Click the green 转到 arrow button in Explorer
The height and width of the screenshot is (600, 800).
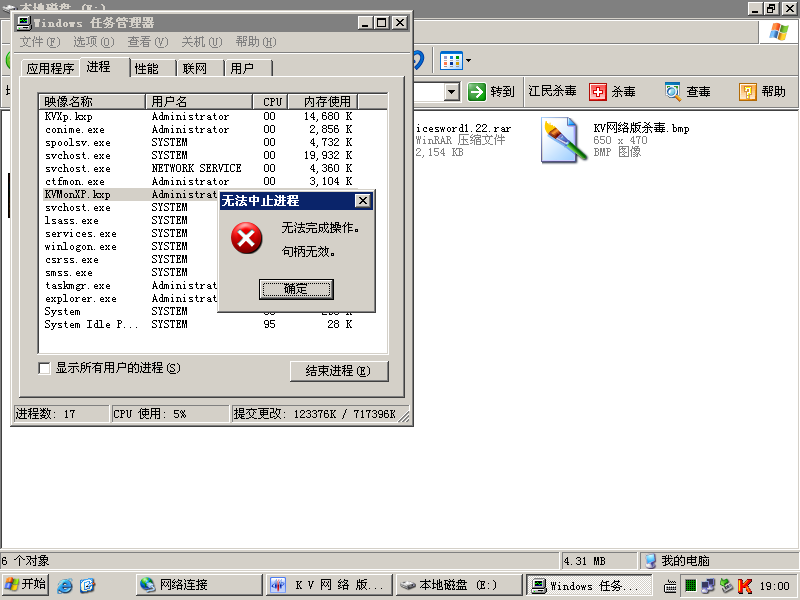click(x=477, y=92)
